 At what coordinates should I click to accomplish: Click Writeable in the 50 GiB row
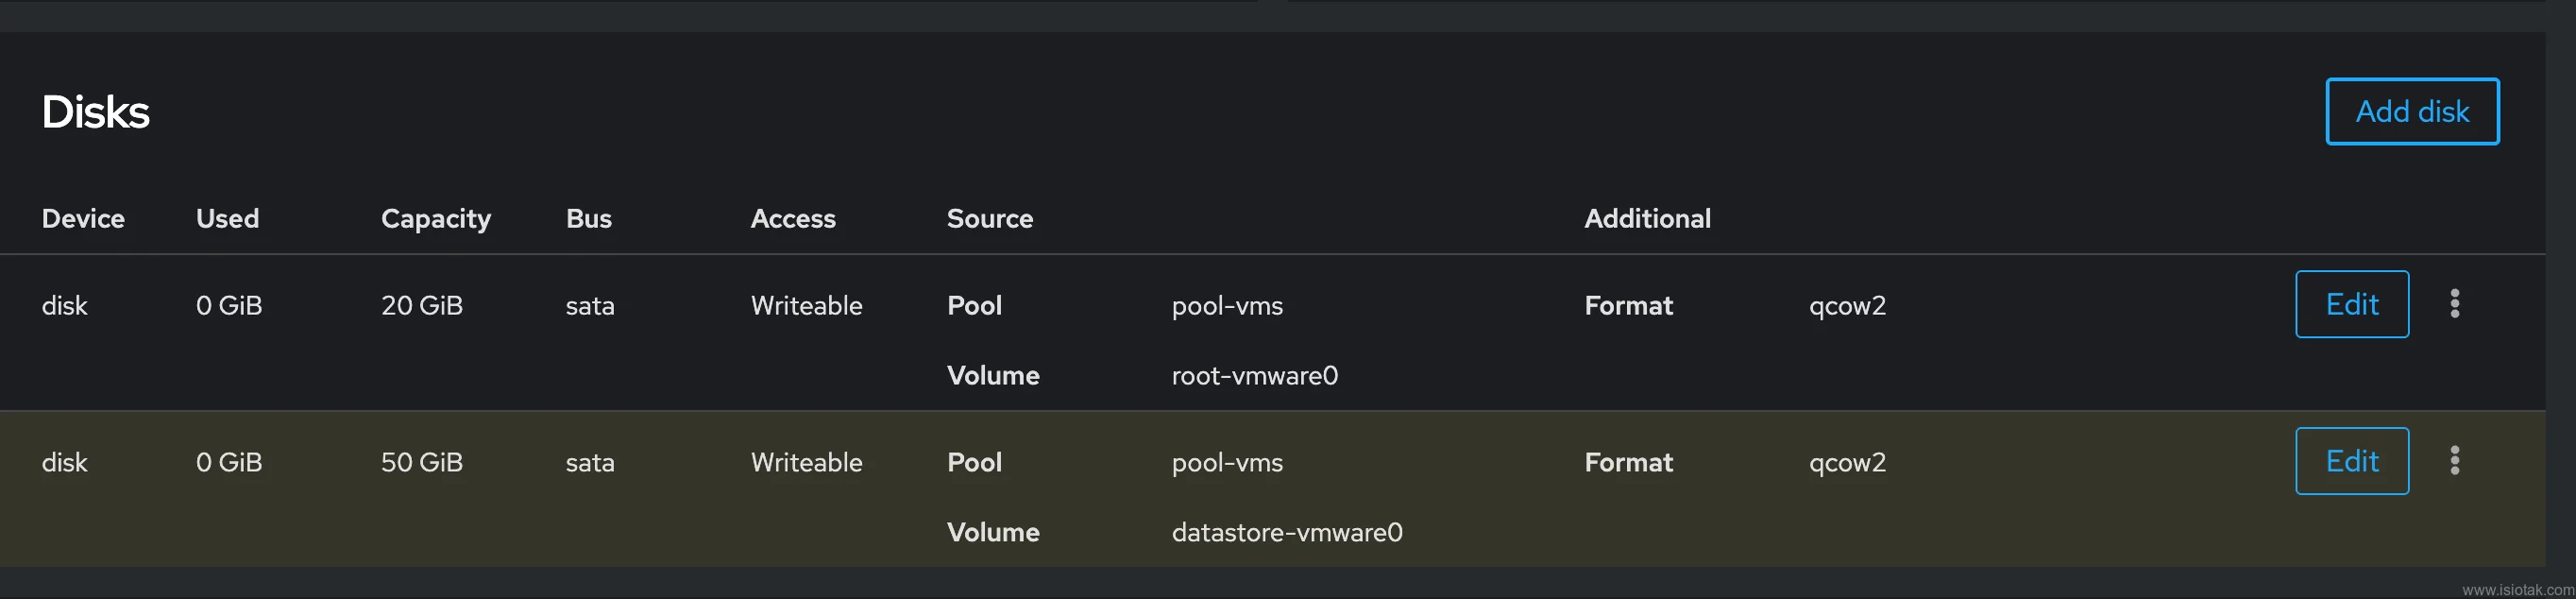(x=807, y=462)
